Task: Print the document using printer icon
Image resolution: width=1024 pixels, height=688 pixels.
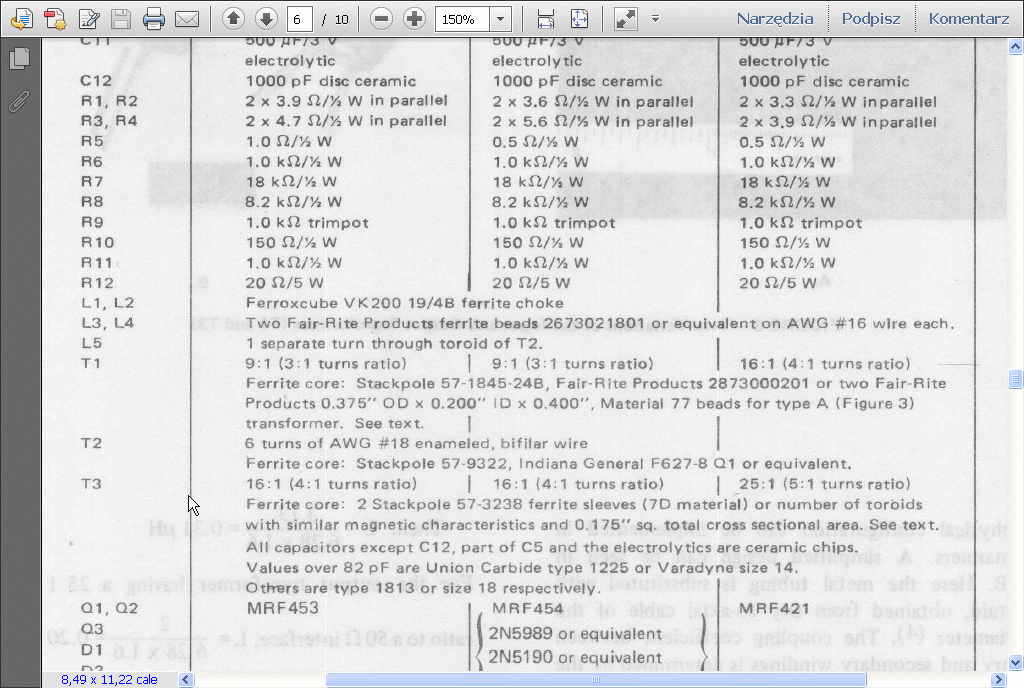Action: (153, 18)
